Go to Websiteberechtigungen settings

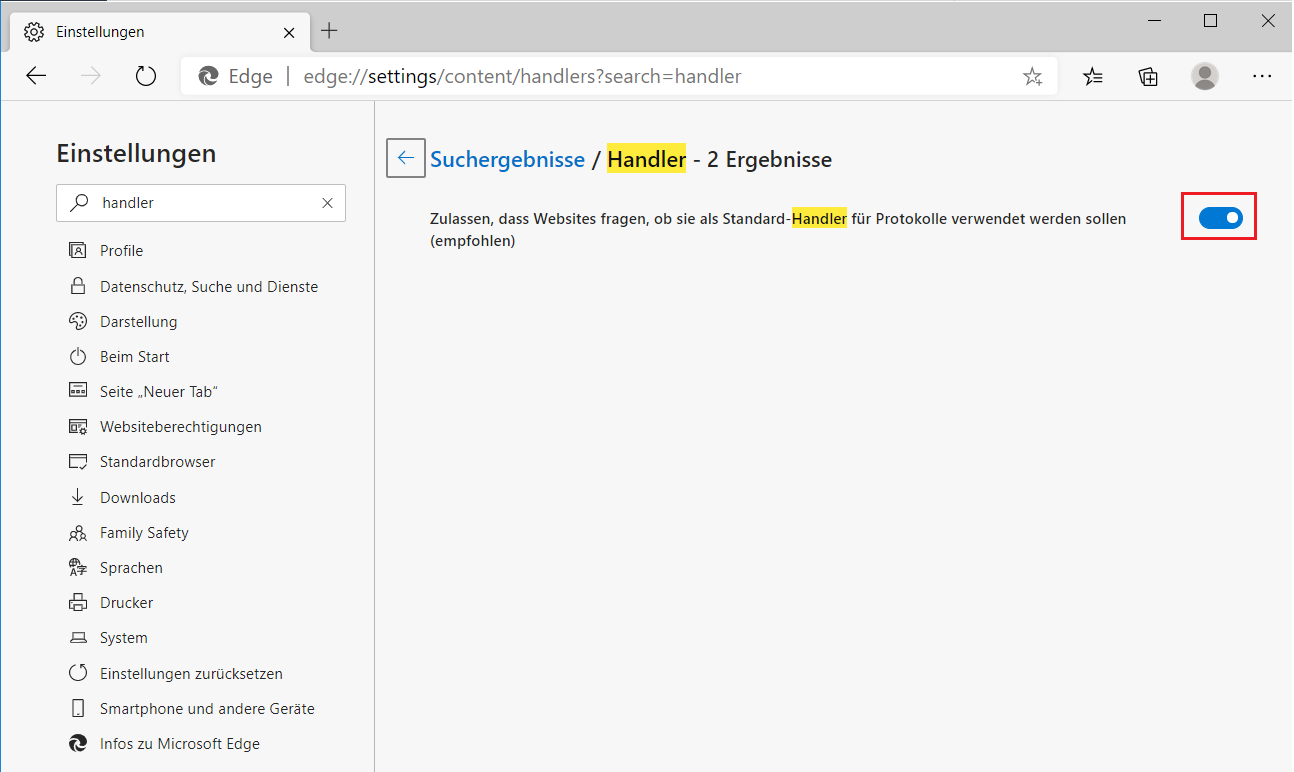tap(180, 427)
